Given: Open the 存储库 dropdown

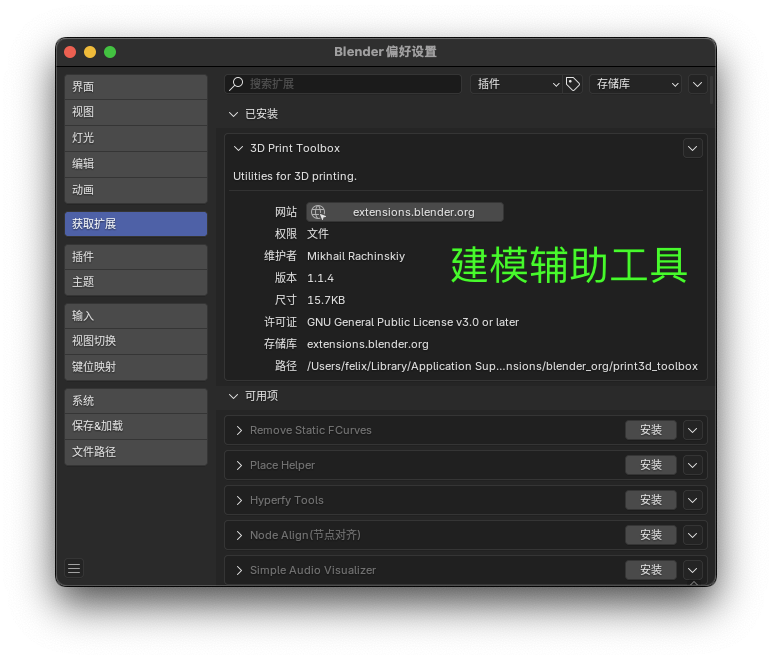Looking at the screenshot, I should (635, 84).
